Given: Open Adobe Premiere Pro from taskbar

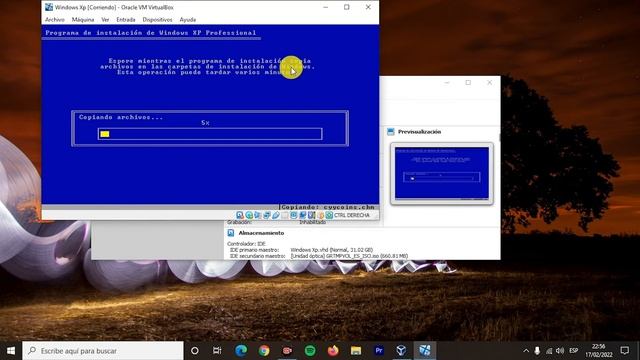Looking at the screenshot, I should point(379,351).
